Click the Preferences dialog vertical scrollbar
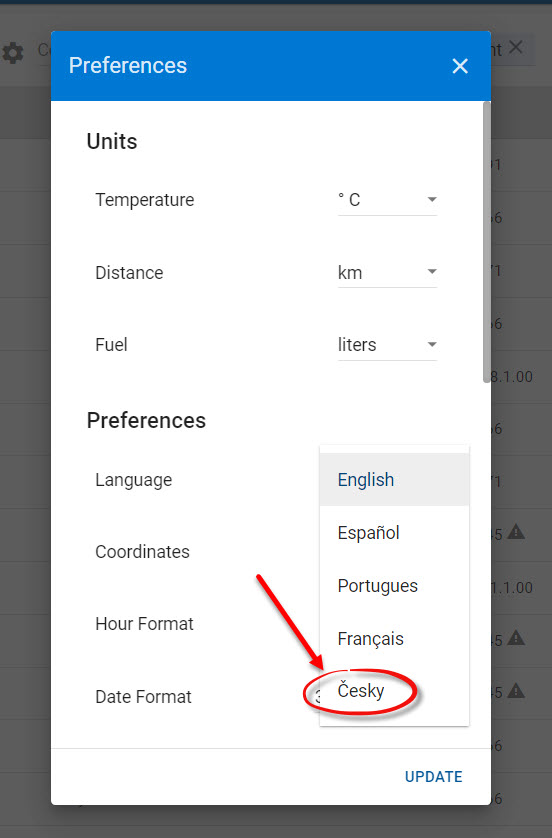This screenshot has width=552, height=838. pos(486,242)
